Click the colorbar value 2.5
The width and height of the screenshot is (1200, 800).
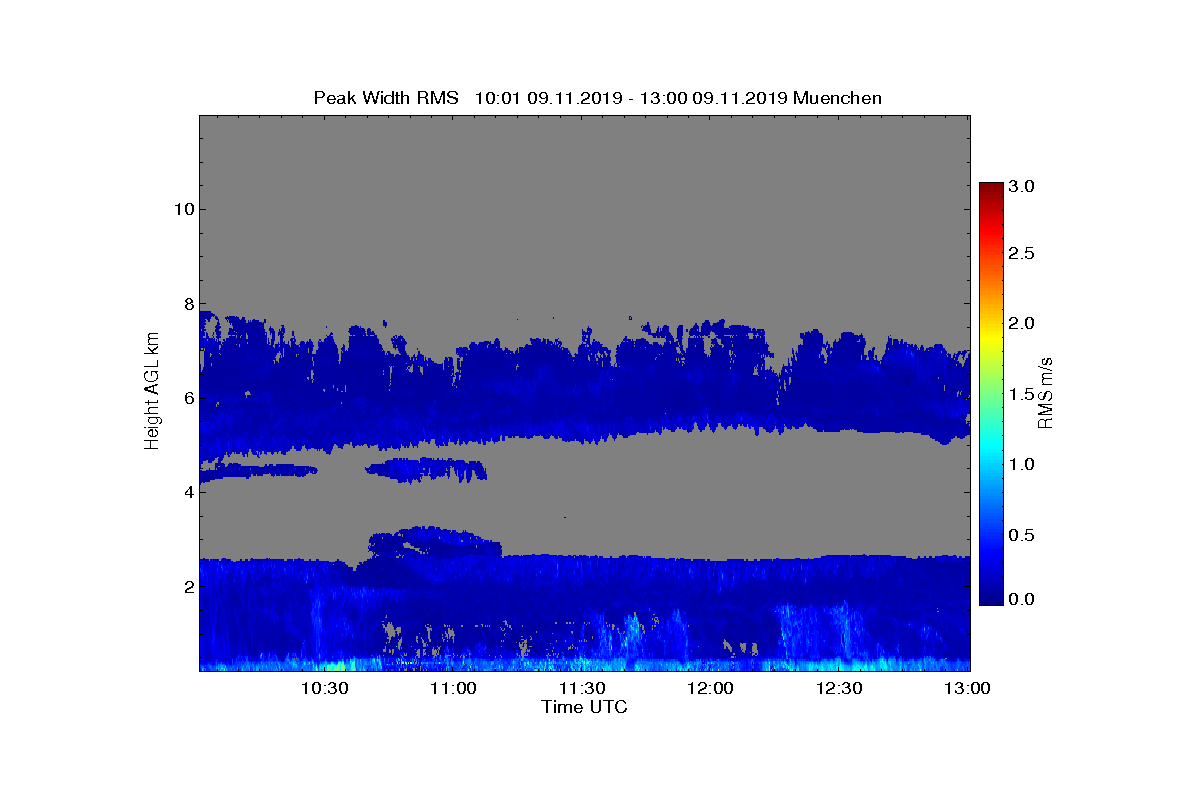point(1020,254)
